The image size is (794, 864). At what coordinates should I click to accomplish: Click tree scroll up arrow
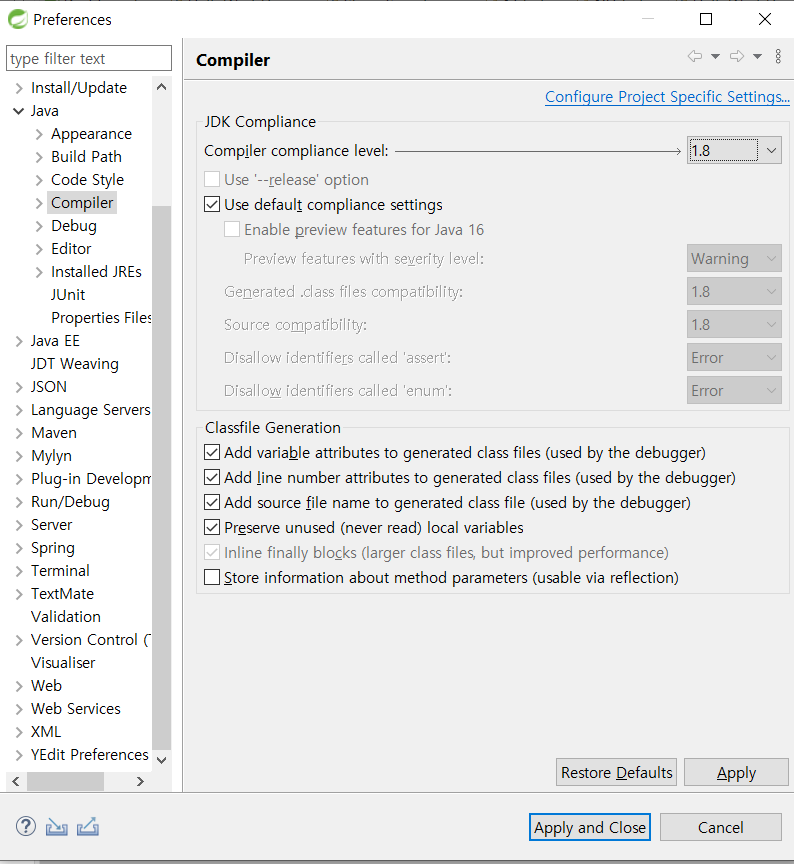click(x=161, y=87)
